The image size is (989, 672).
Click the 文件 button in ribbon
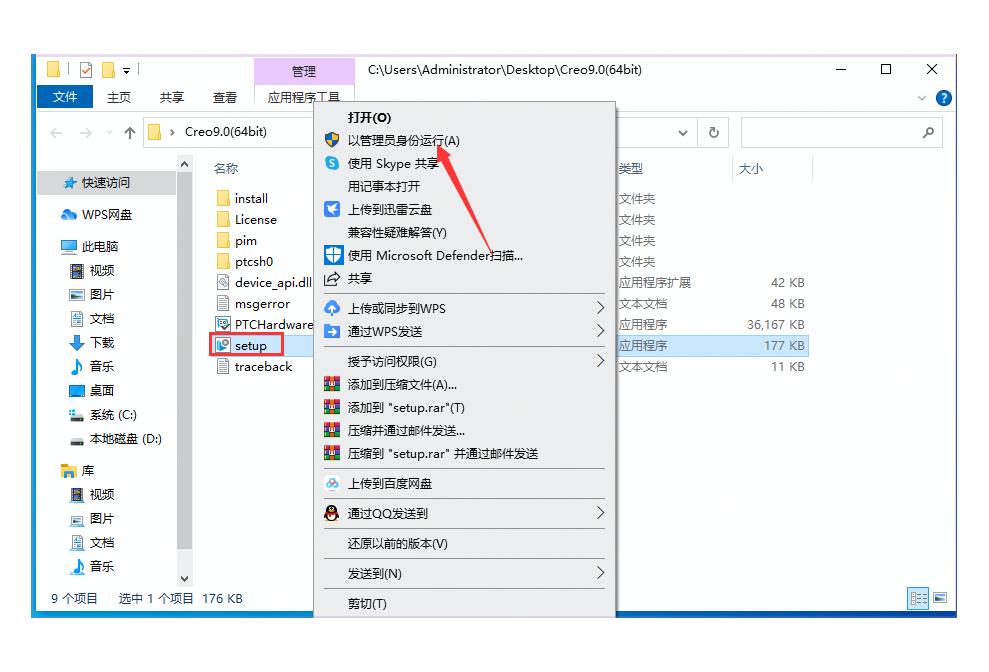point(65,97)
